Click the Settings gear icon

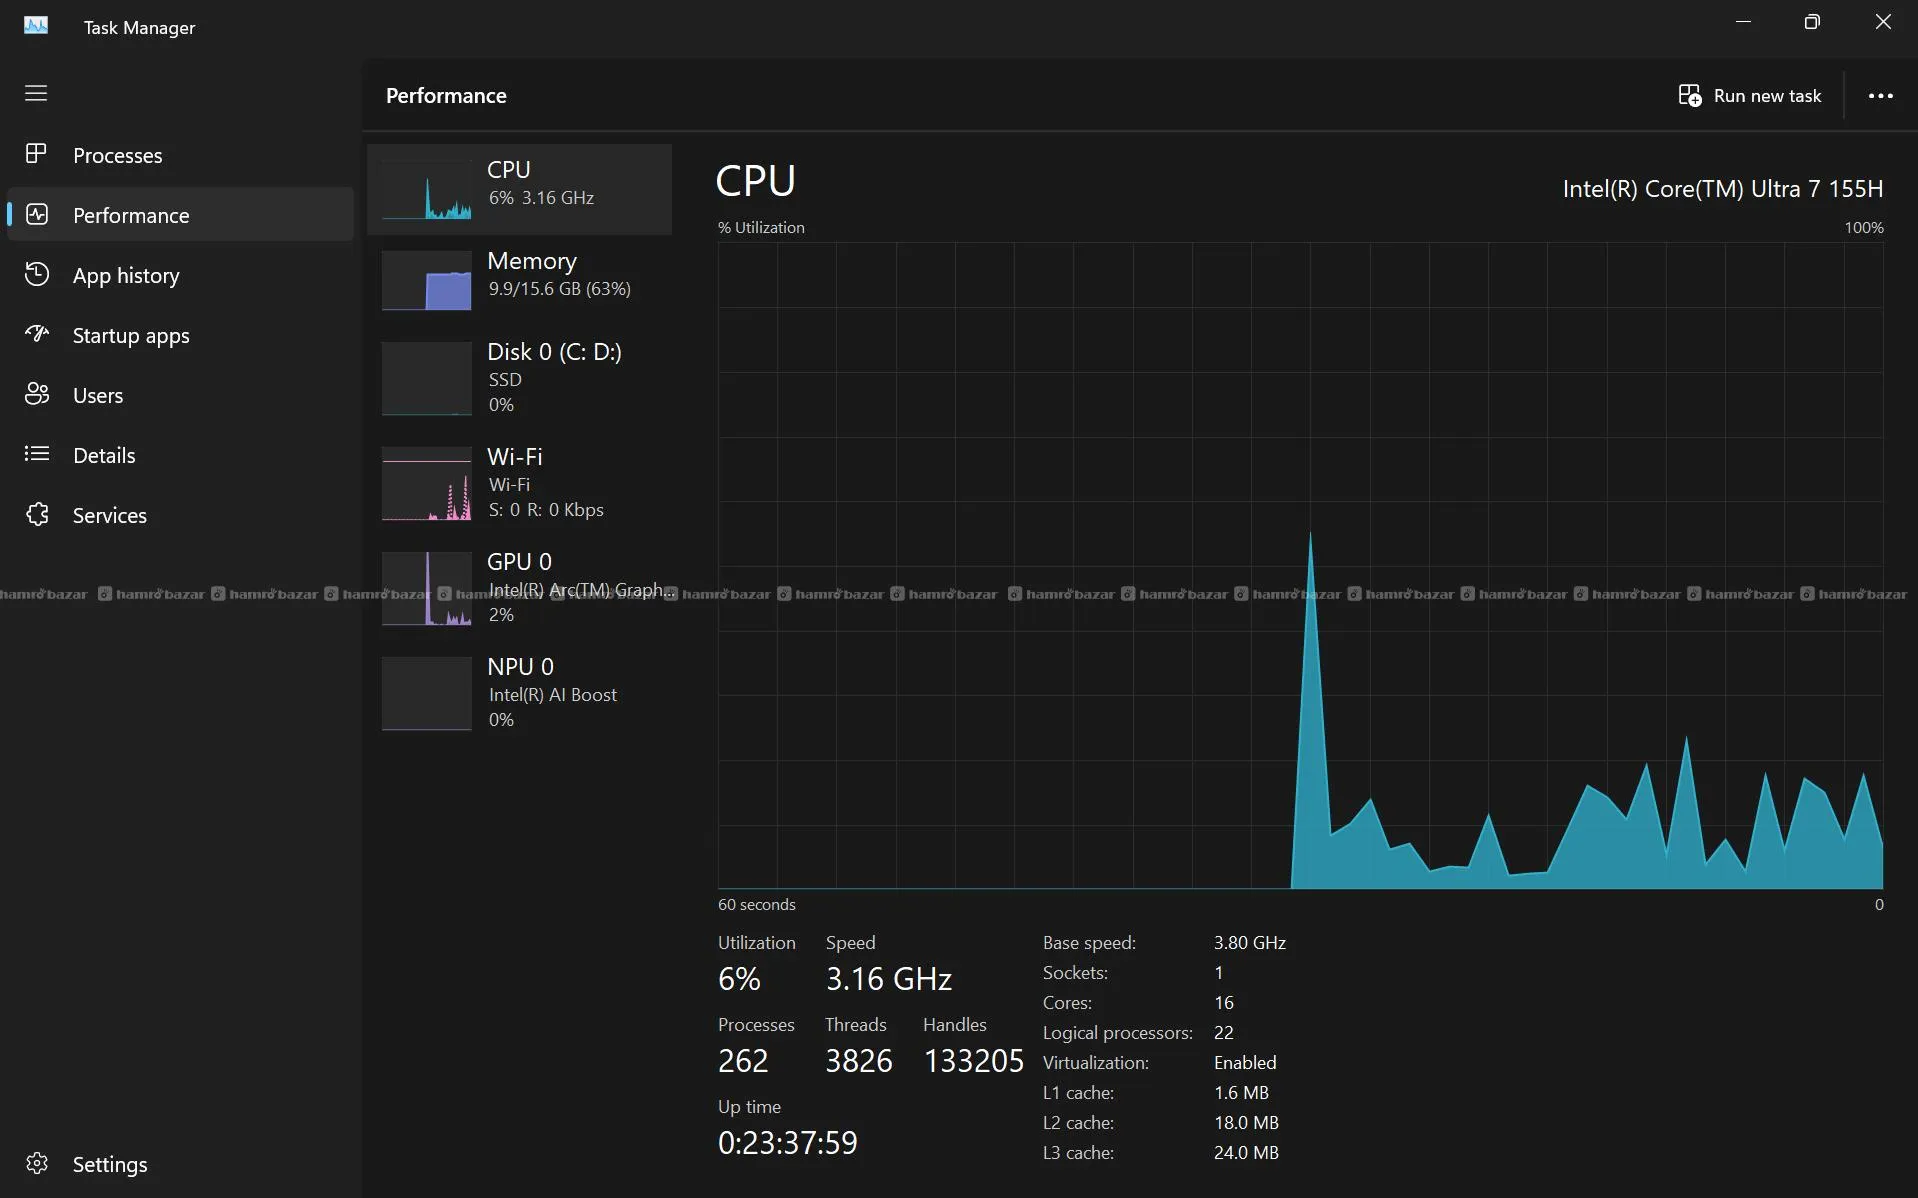click(37, 1163)
